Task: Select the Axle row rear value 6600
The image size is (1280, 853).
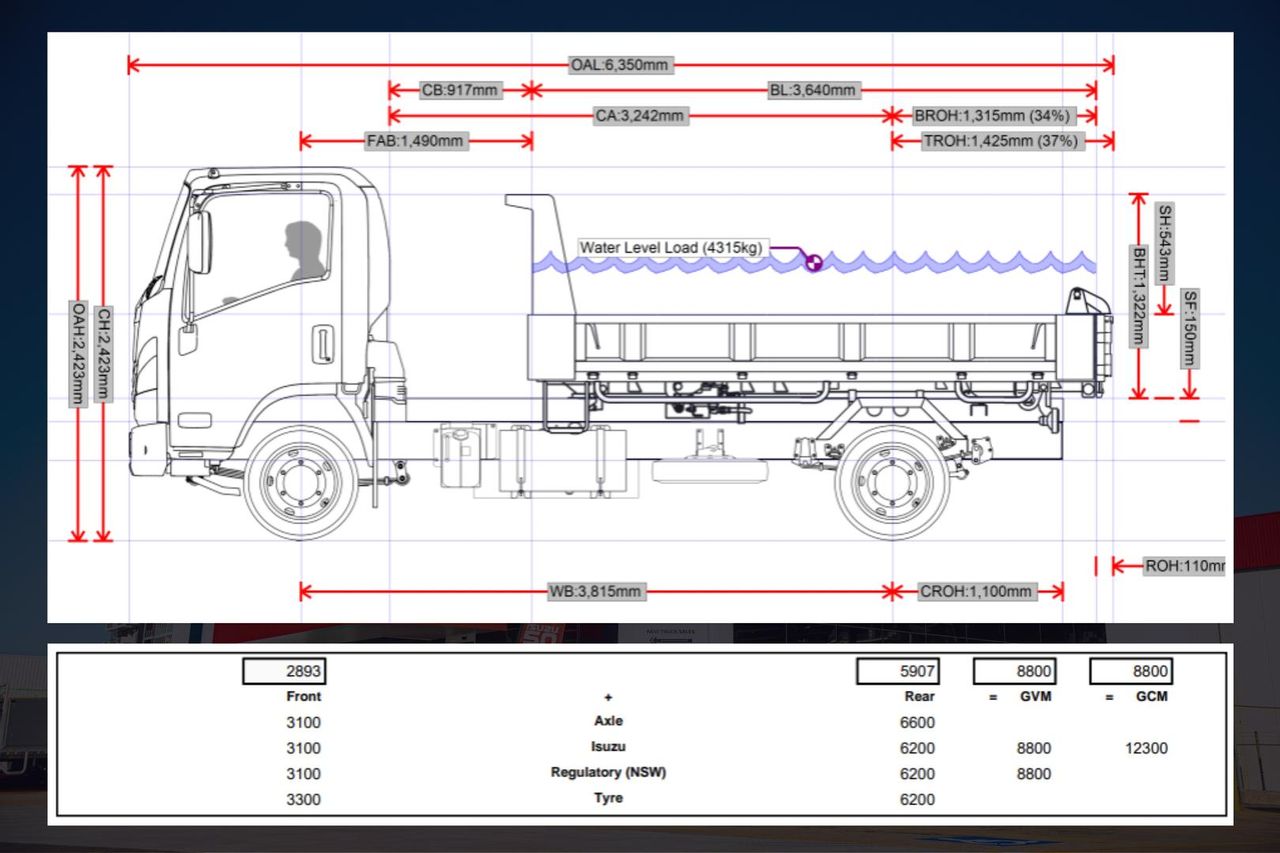Action: click(x=917, y=723)
